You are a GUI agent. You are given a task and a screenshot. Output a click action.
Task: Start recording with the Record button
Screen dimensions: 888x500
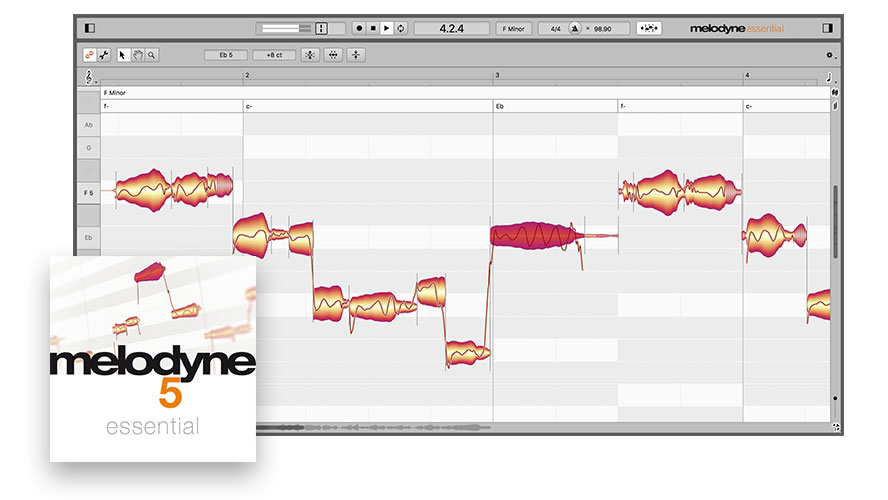tap(359, 28)
